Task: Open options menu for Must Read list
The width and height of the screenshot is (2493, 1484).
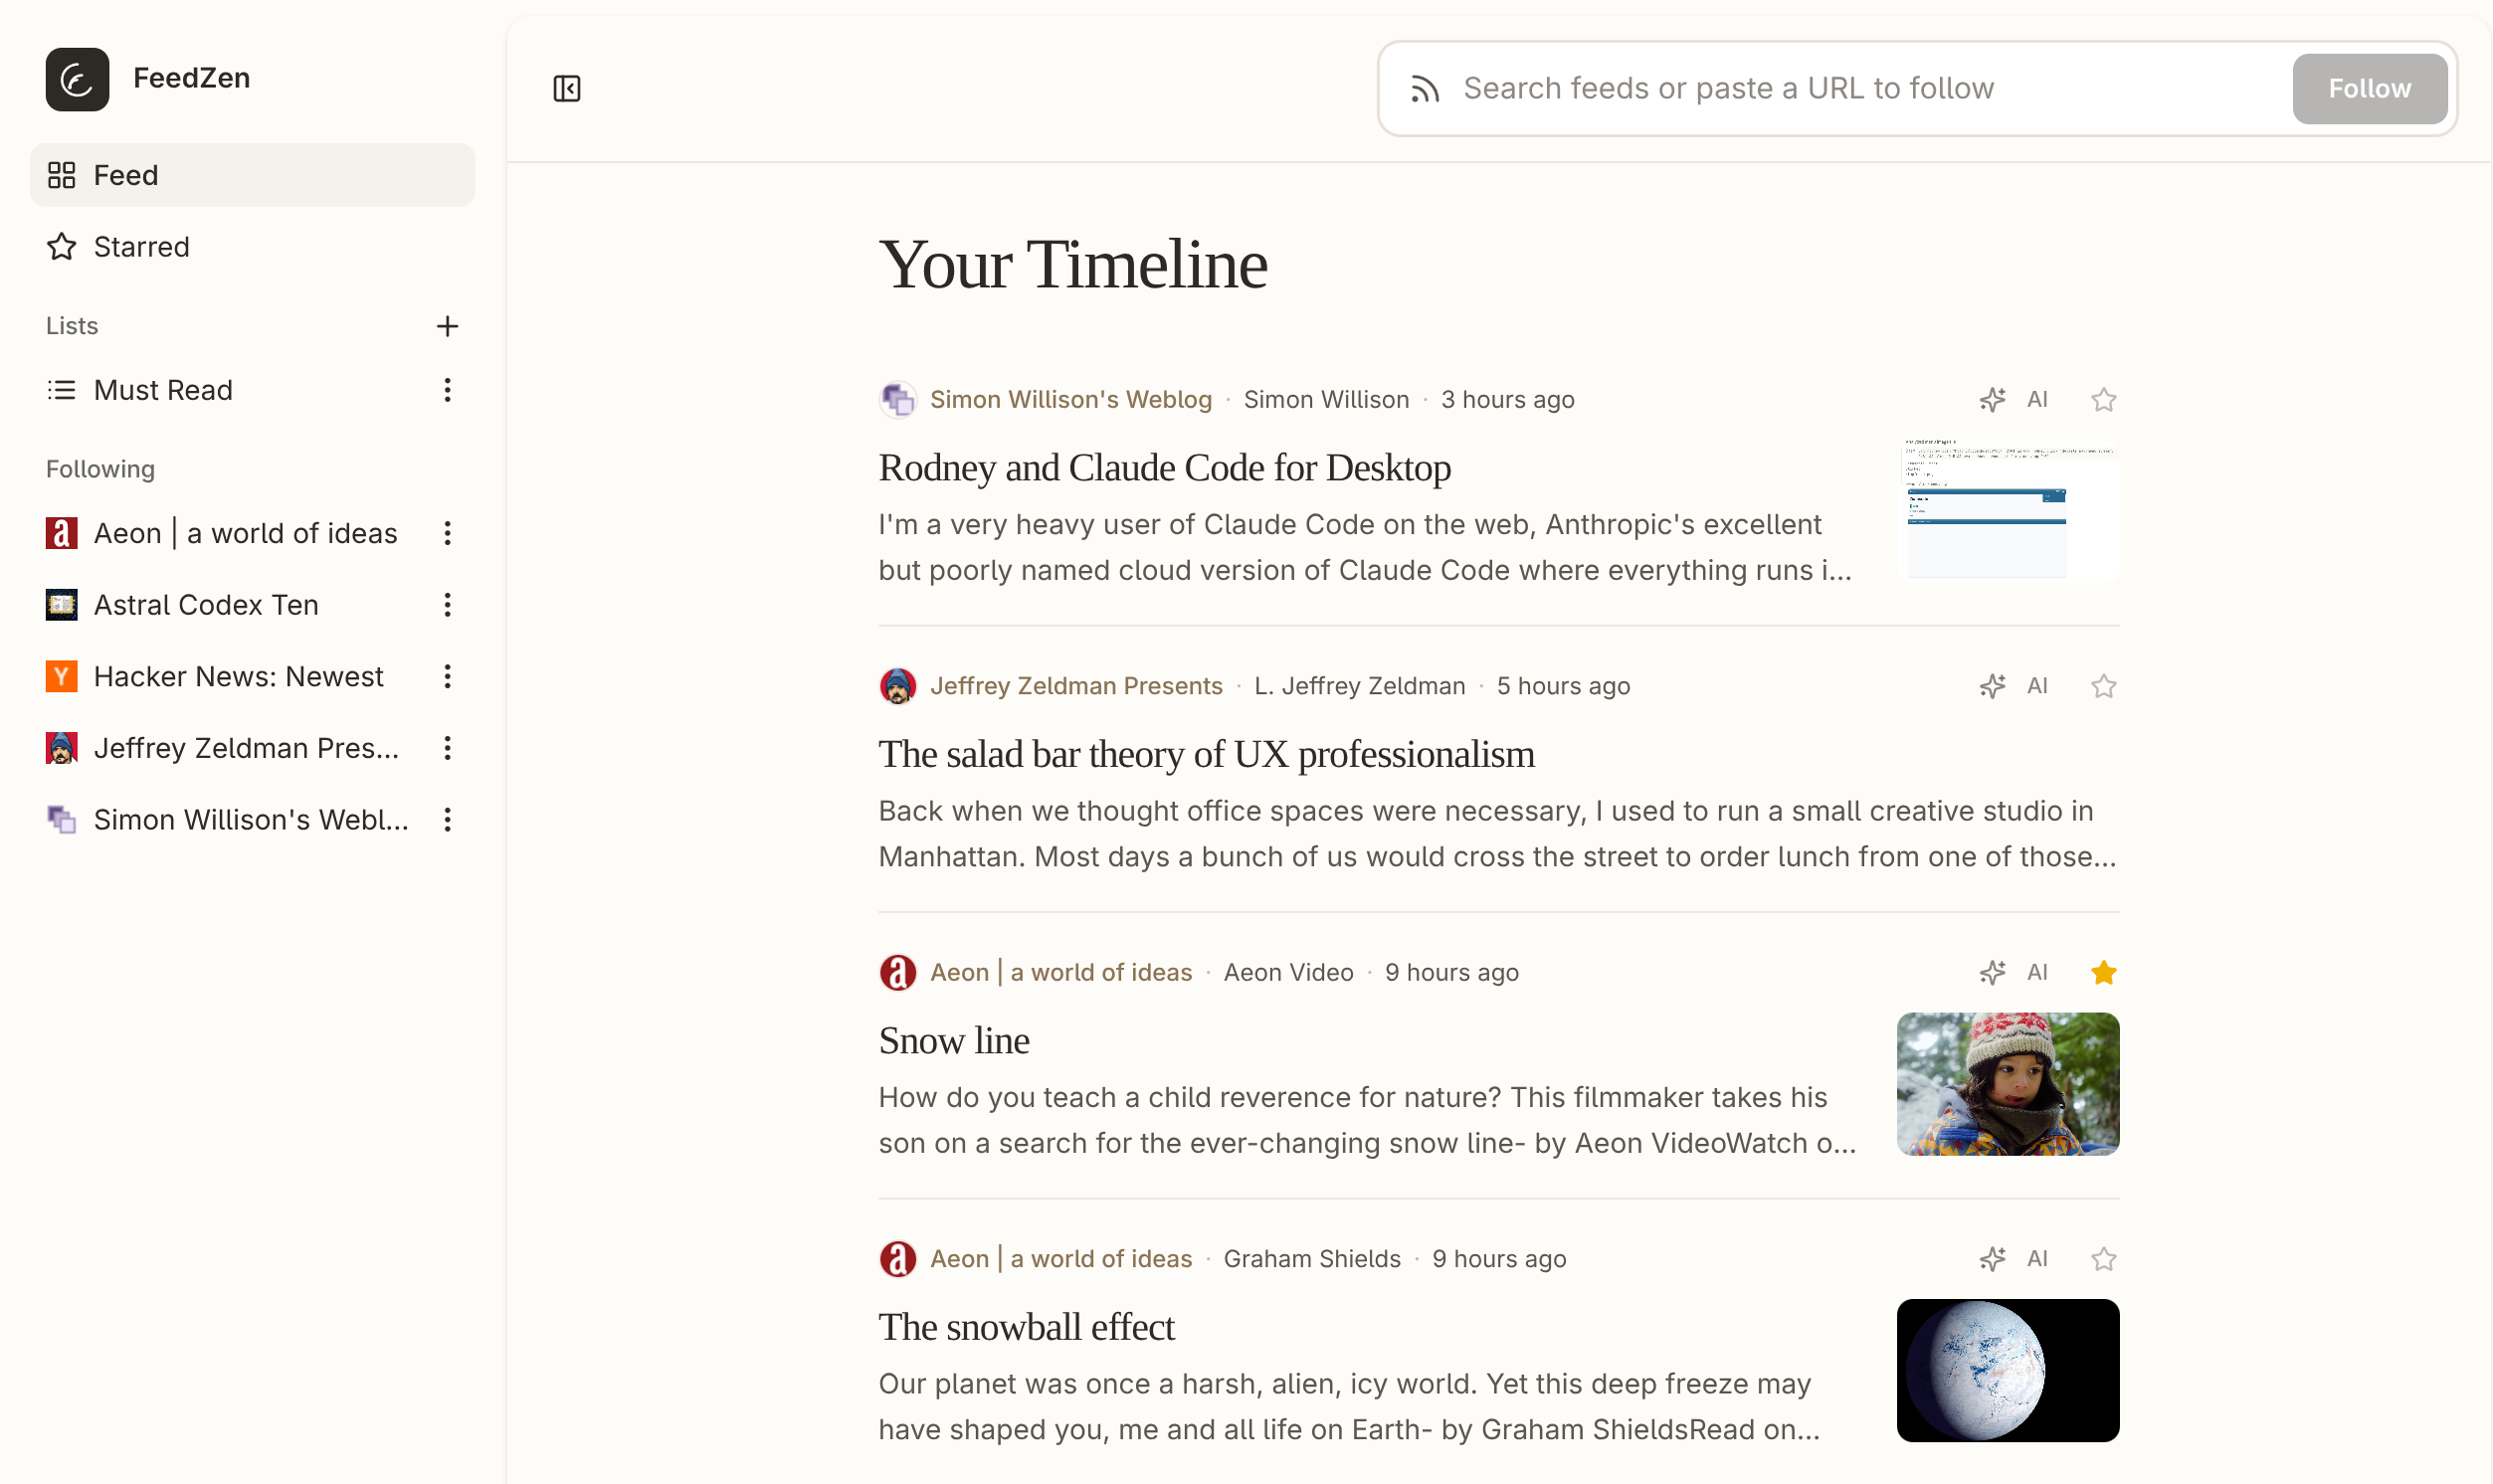Action: (x=447, y=390)
